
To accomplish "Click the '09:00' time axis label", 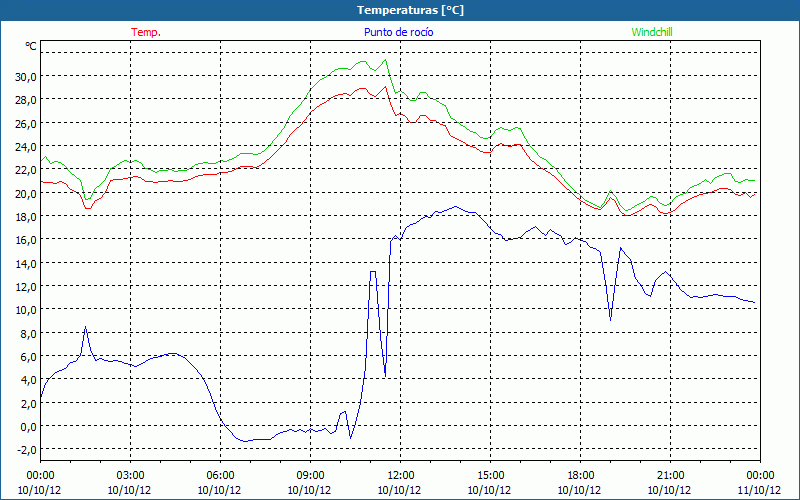I will [310, 476].
